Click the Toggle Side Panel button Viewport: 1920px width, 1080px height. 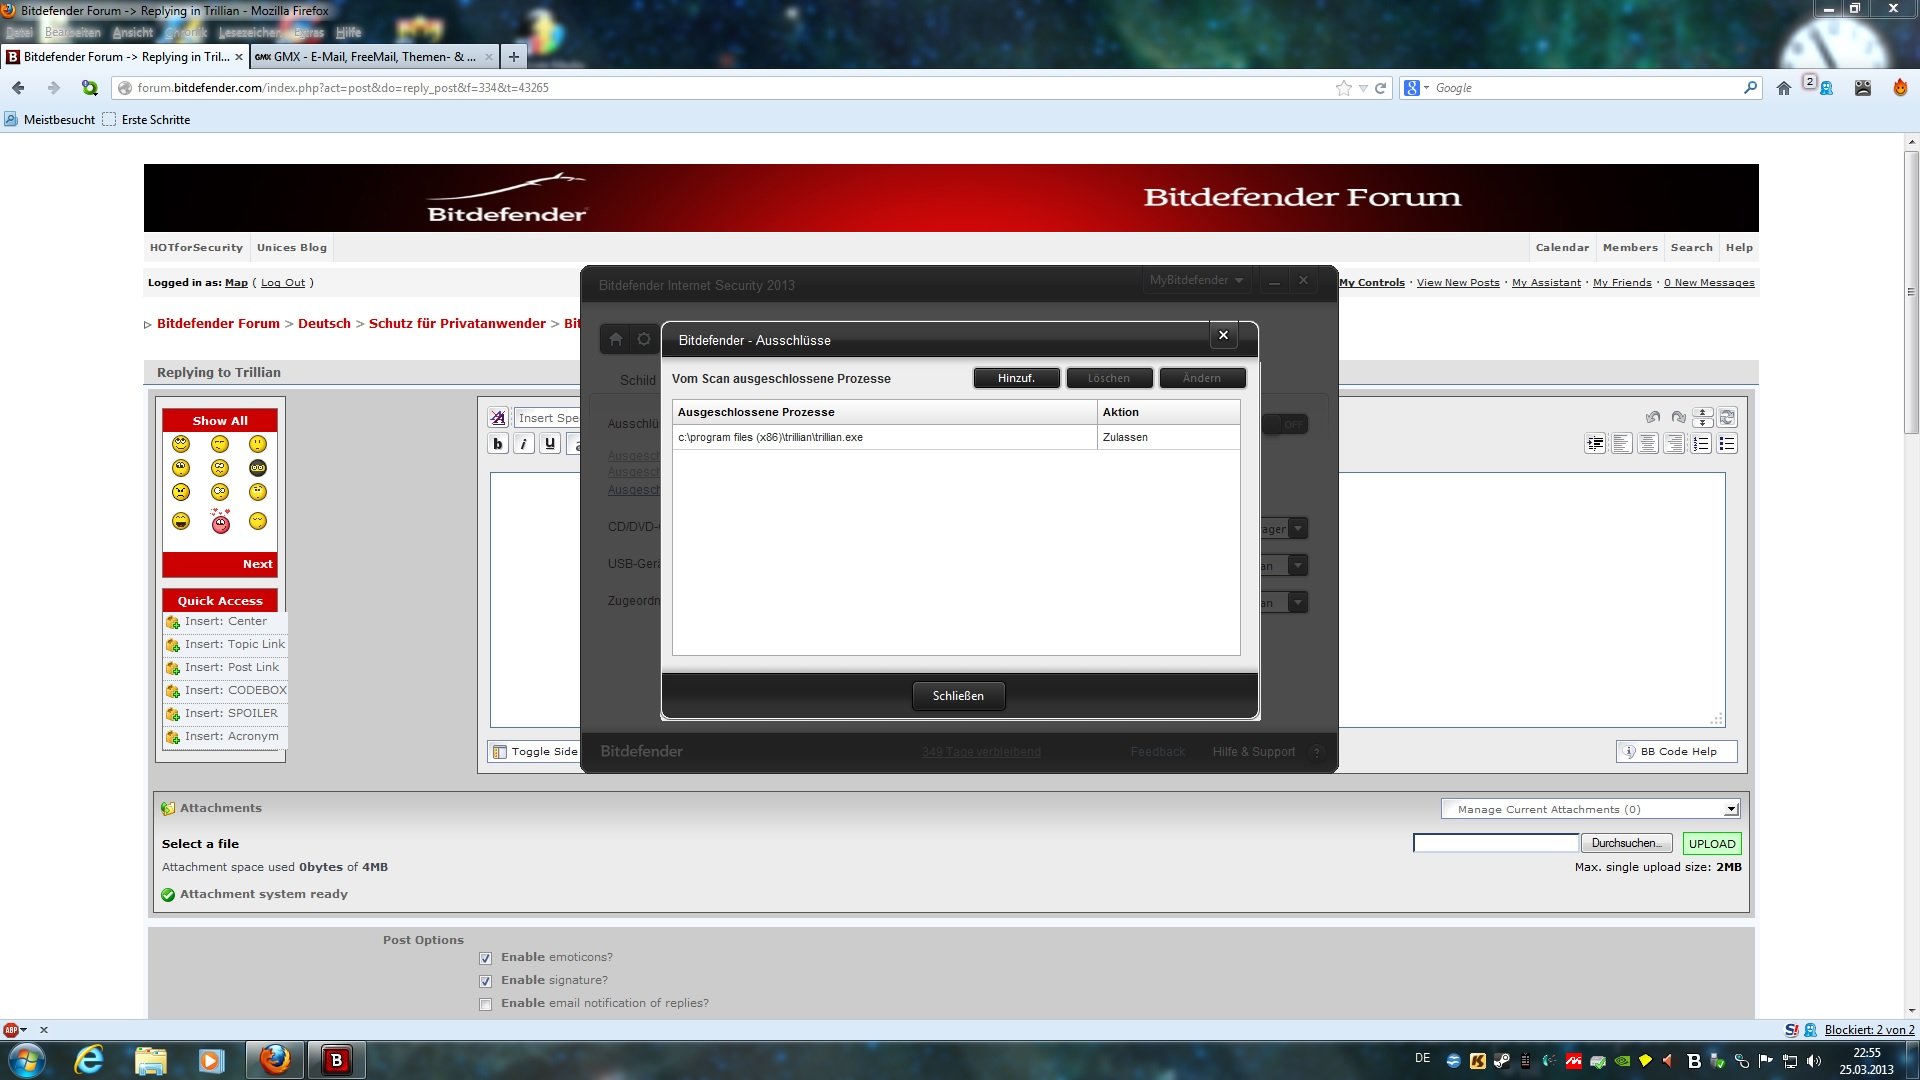pyautogui.click(x=535, y=752)
